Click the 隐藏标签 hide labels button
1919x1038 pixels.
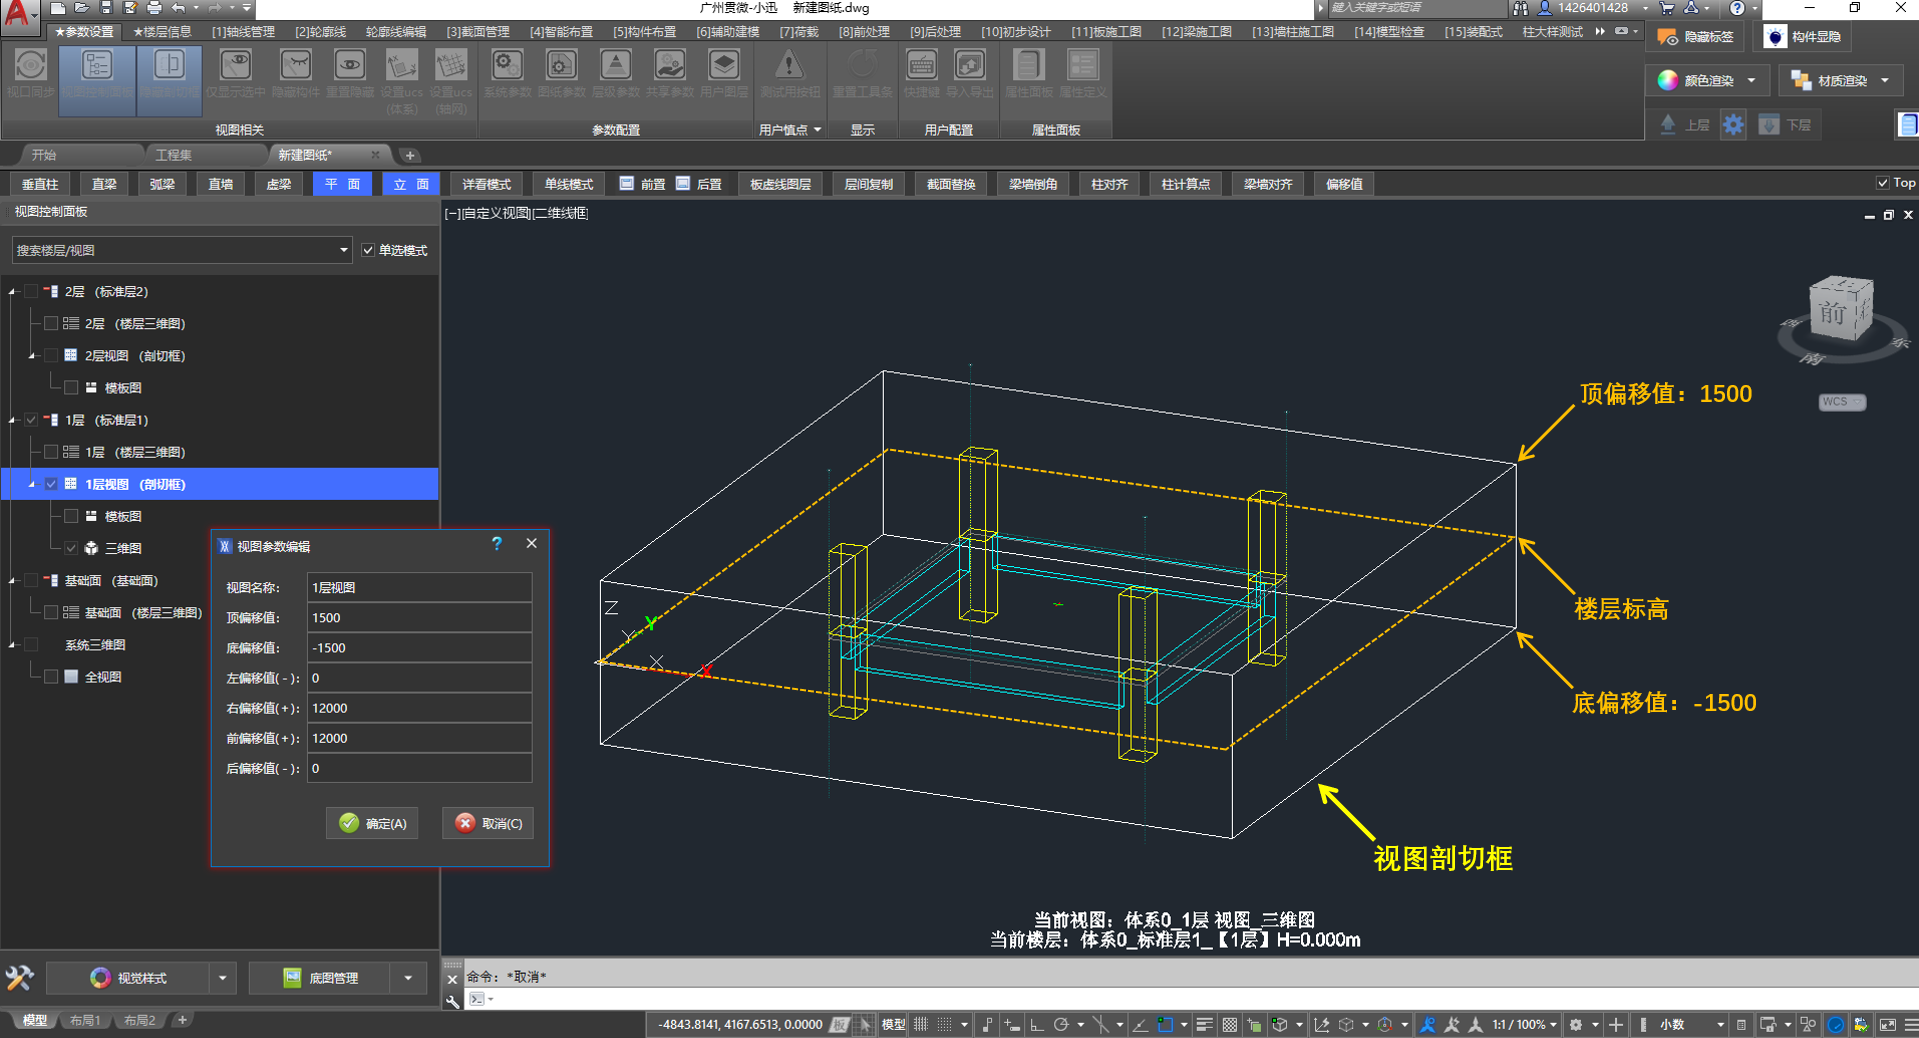pyautogui.click(x=1695, y=37)
